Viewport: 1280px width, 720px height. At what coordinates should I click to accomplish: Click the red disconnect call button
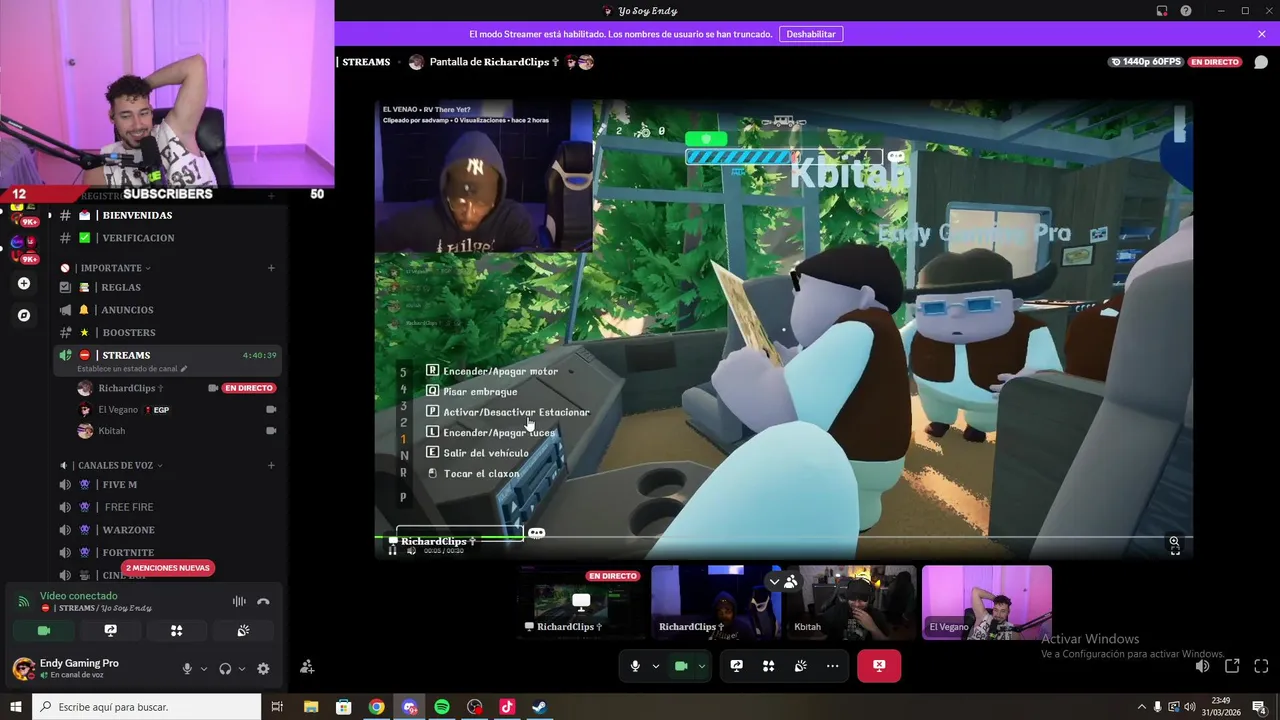pos(879,666)
